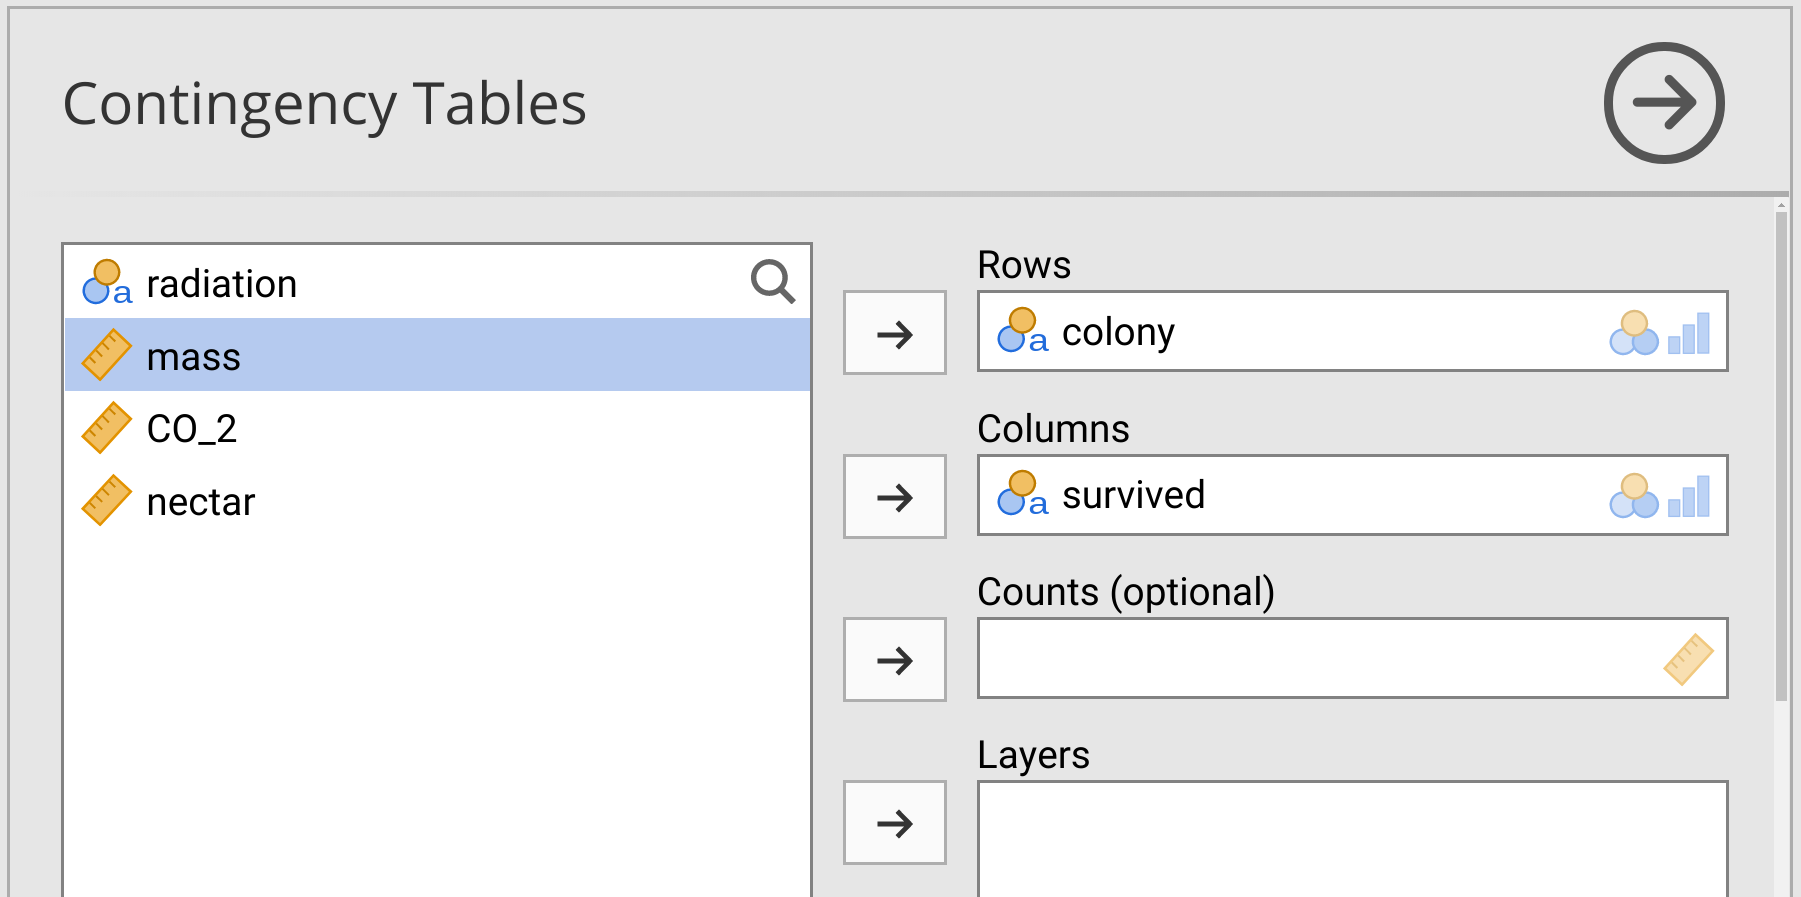Click inside the Layers box
The height and width of the screenshot is (897, 1801).
1350,838
